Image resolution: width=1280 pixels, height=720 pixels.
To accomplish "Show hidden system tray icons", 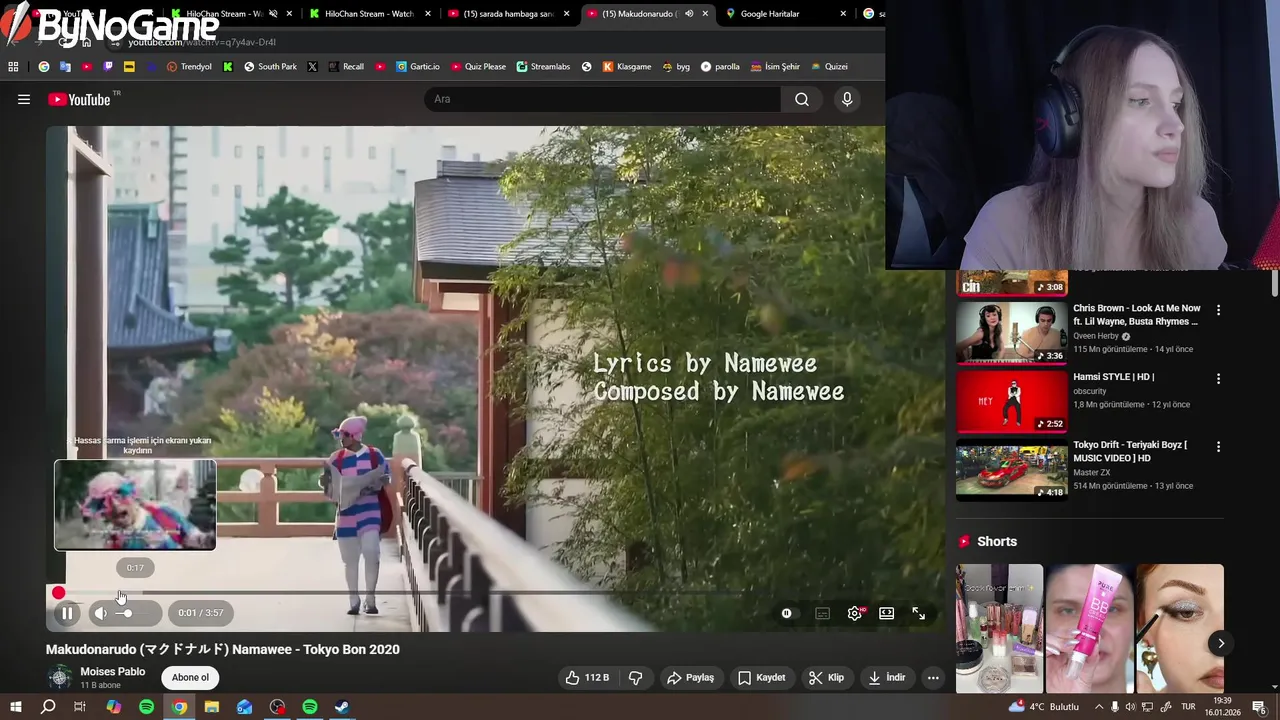I will (1098, 707).
